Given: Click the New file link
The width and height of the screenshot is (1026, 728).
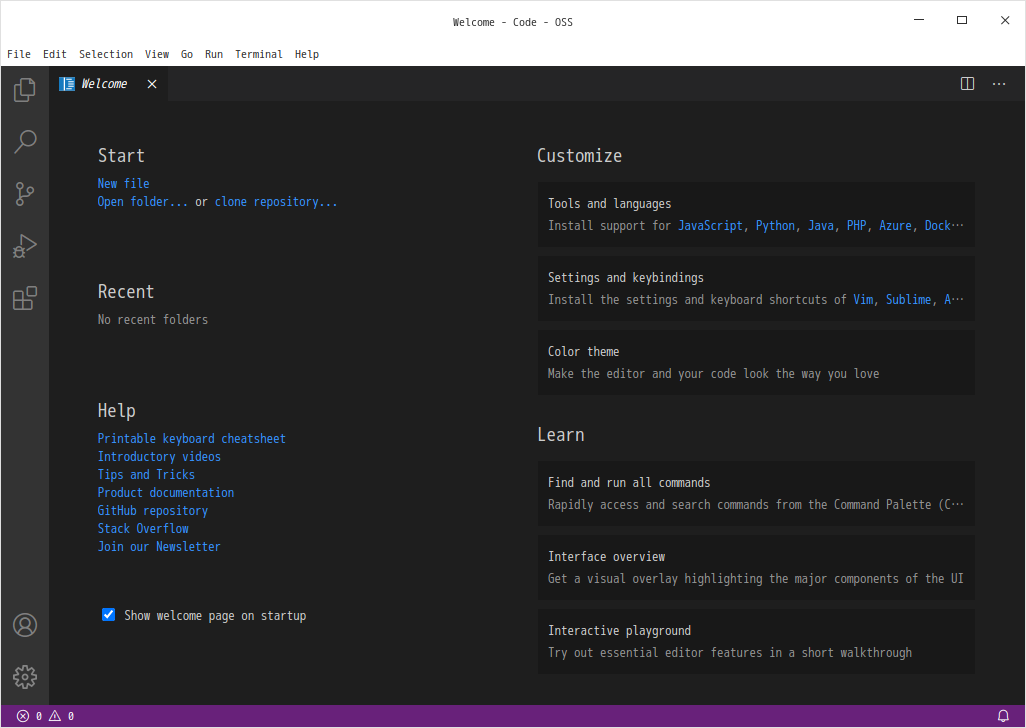Looking at the screenshot, I should (124, 184).
